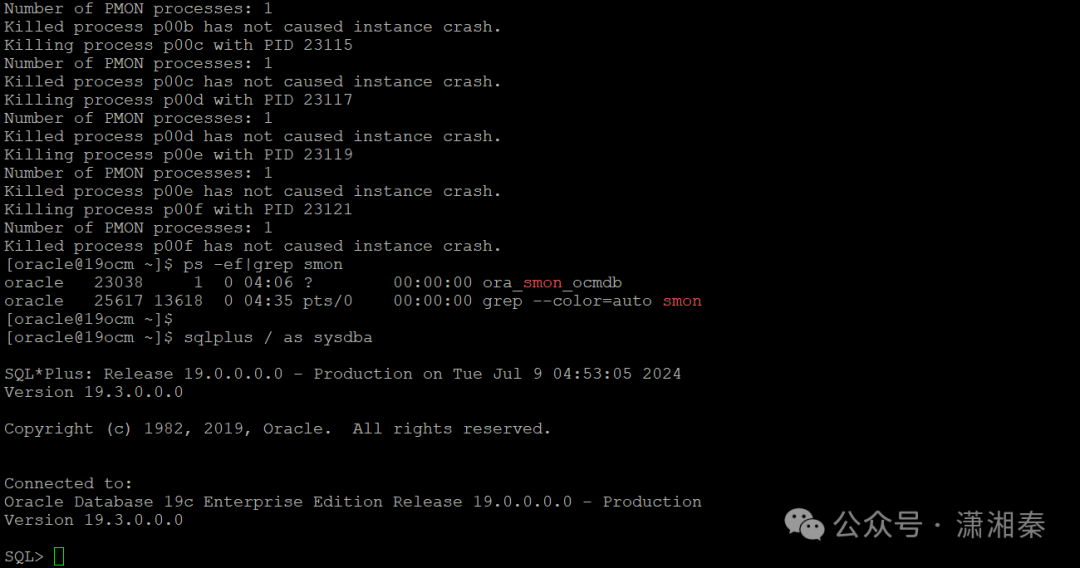Click 'Killing process p00f with PID 23121'

pos(178,209)
